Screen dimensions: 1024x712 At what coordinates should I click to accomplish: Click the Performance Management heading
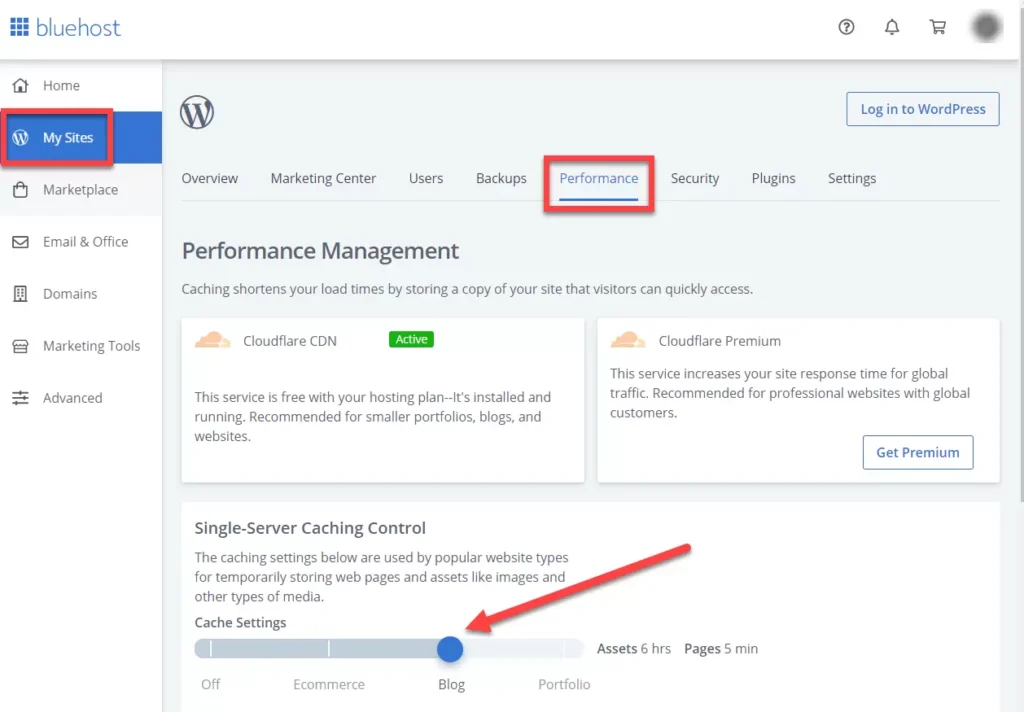click(320, 251)
